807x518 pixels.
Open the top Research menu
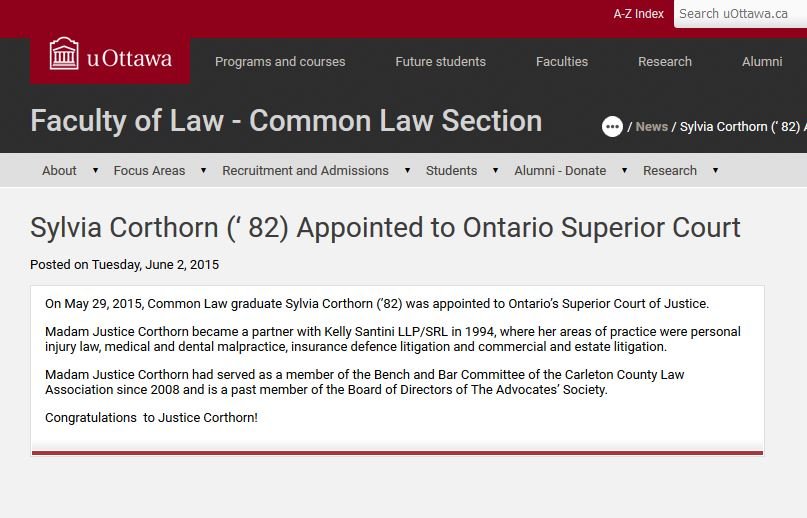(665, 62)
